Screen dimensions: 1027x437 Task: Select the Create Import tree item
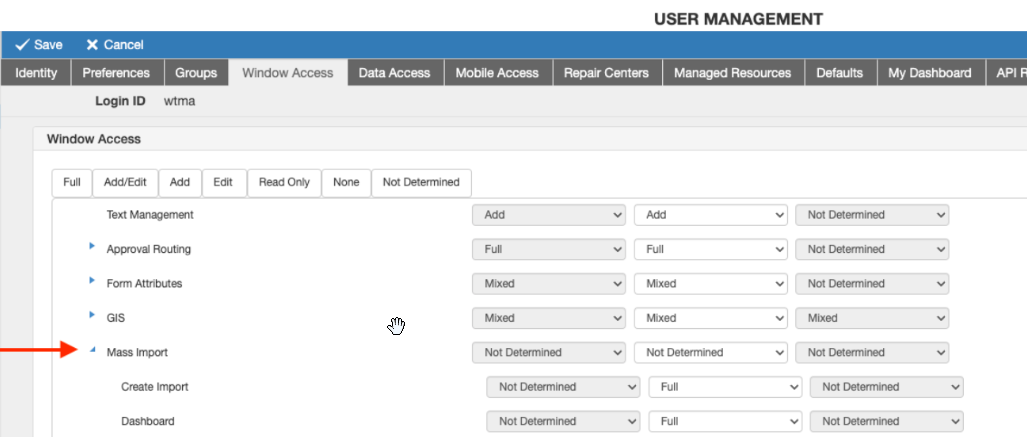154,387
